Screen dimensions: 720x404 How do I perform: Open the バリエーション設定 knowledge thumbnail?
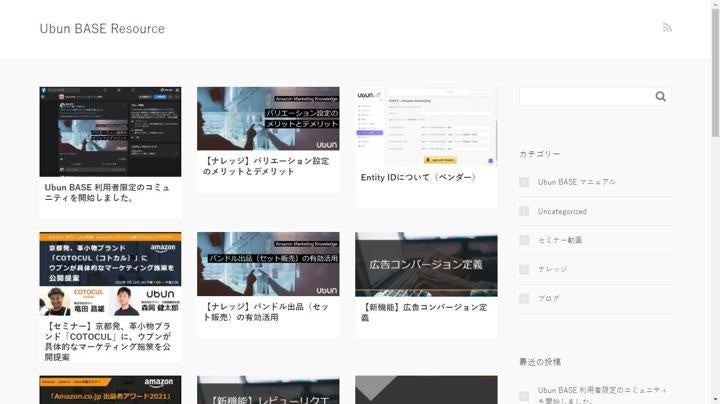pyautogui.click(x=268, y=118)
